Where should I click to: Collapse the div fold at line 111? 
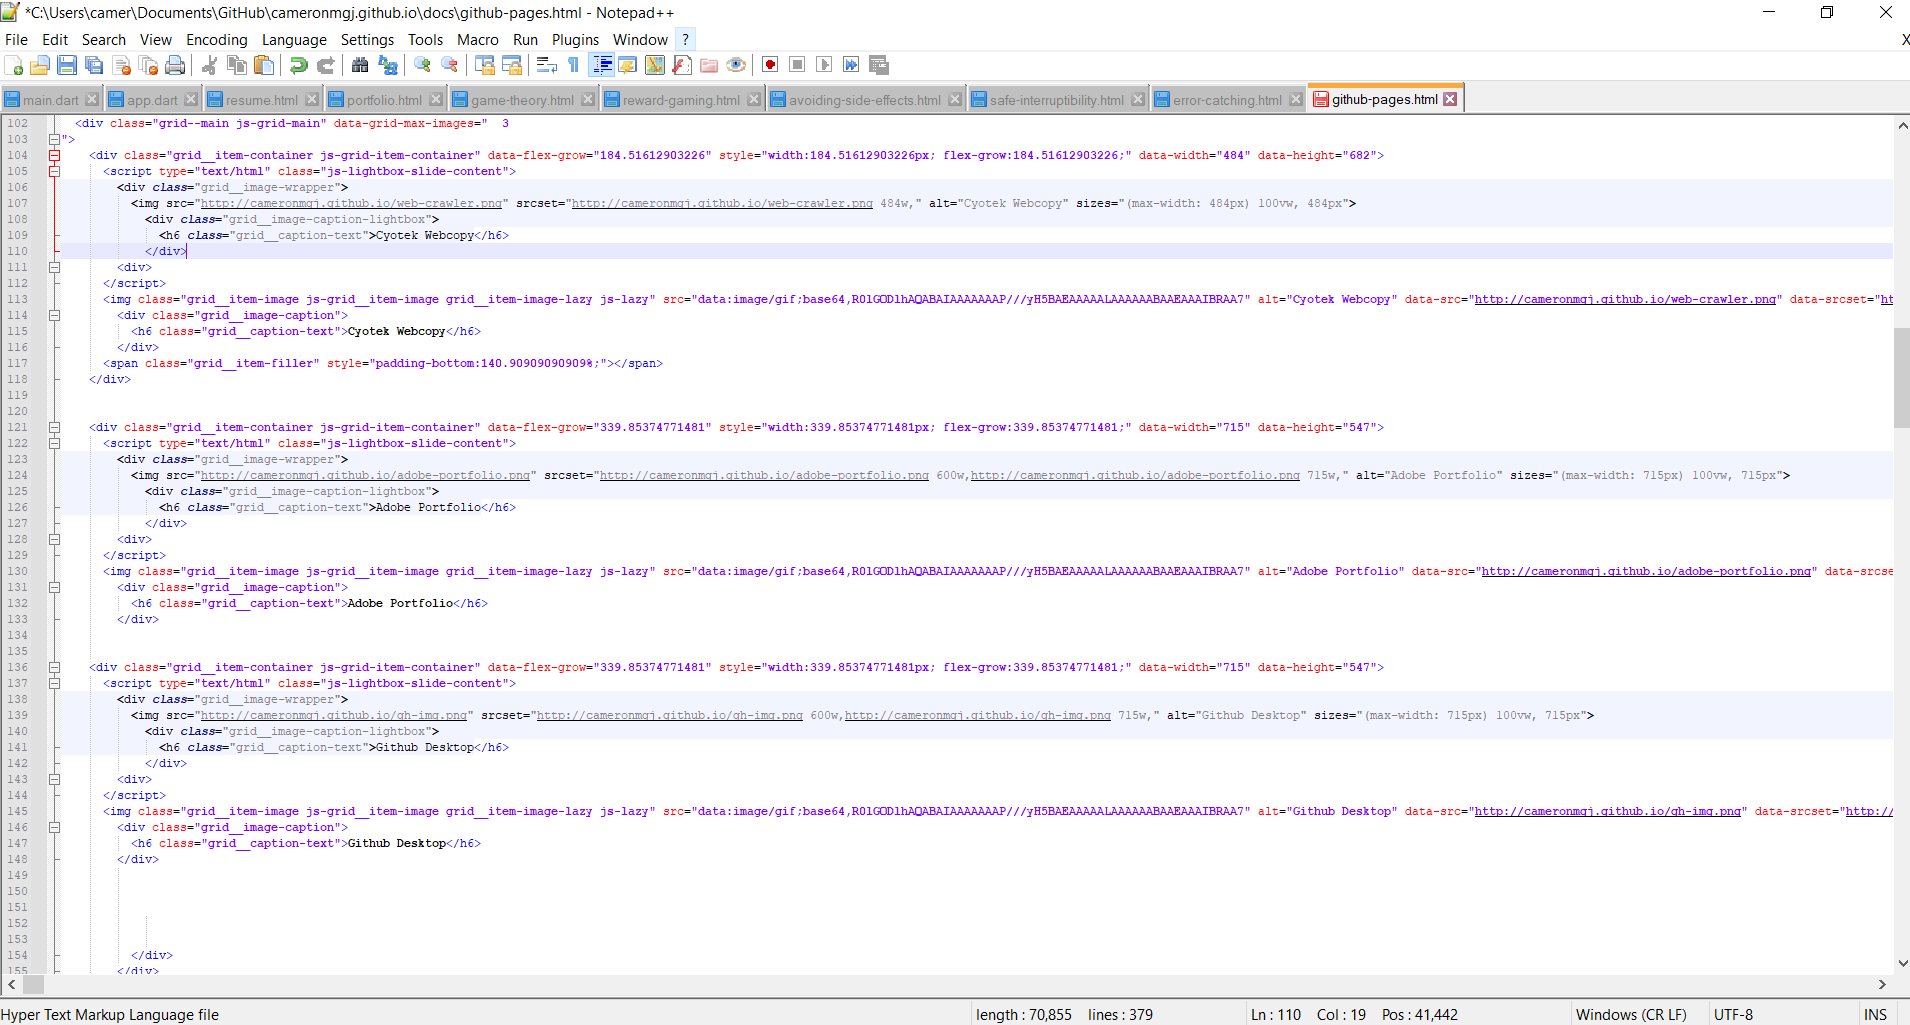click(x=55, y=267)
